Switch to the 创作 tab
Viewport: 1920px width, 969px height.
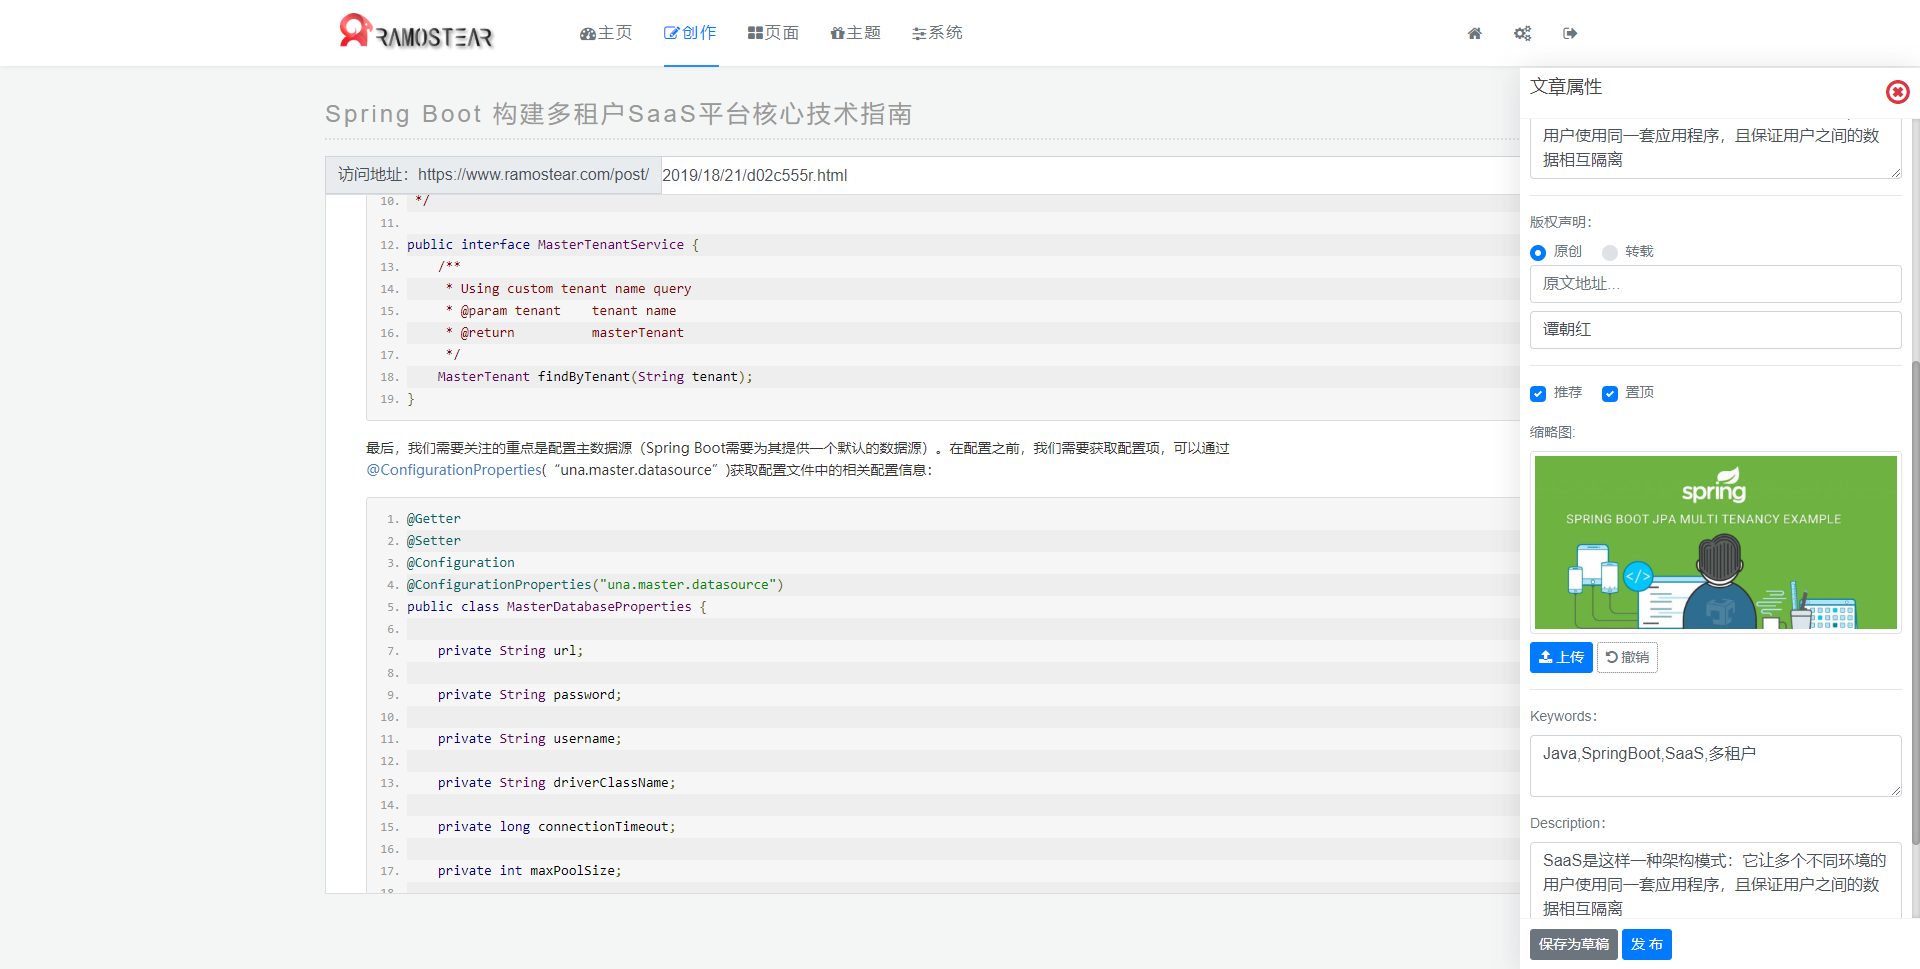pyautogui.click(x=691, y=33)
